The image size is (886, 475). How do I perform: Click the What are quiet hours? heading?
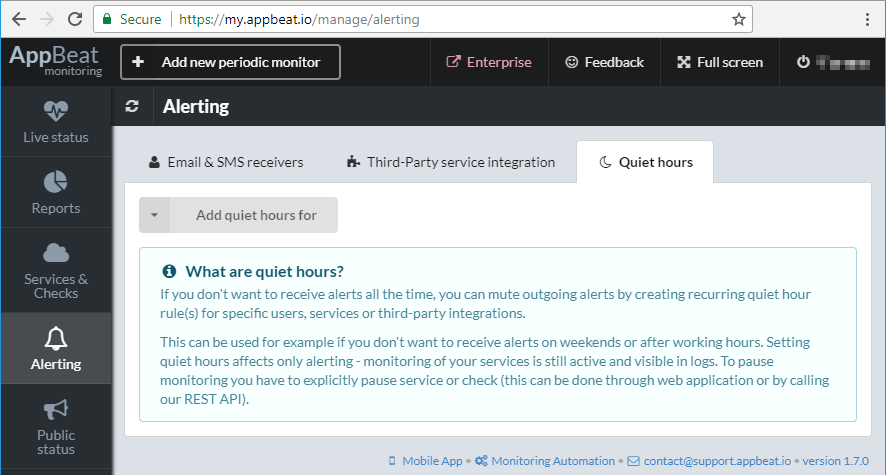pos(264,272)
